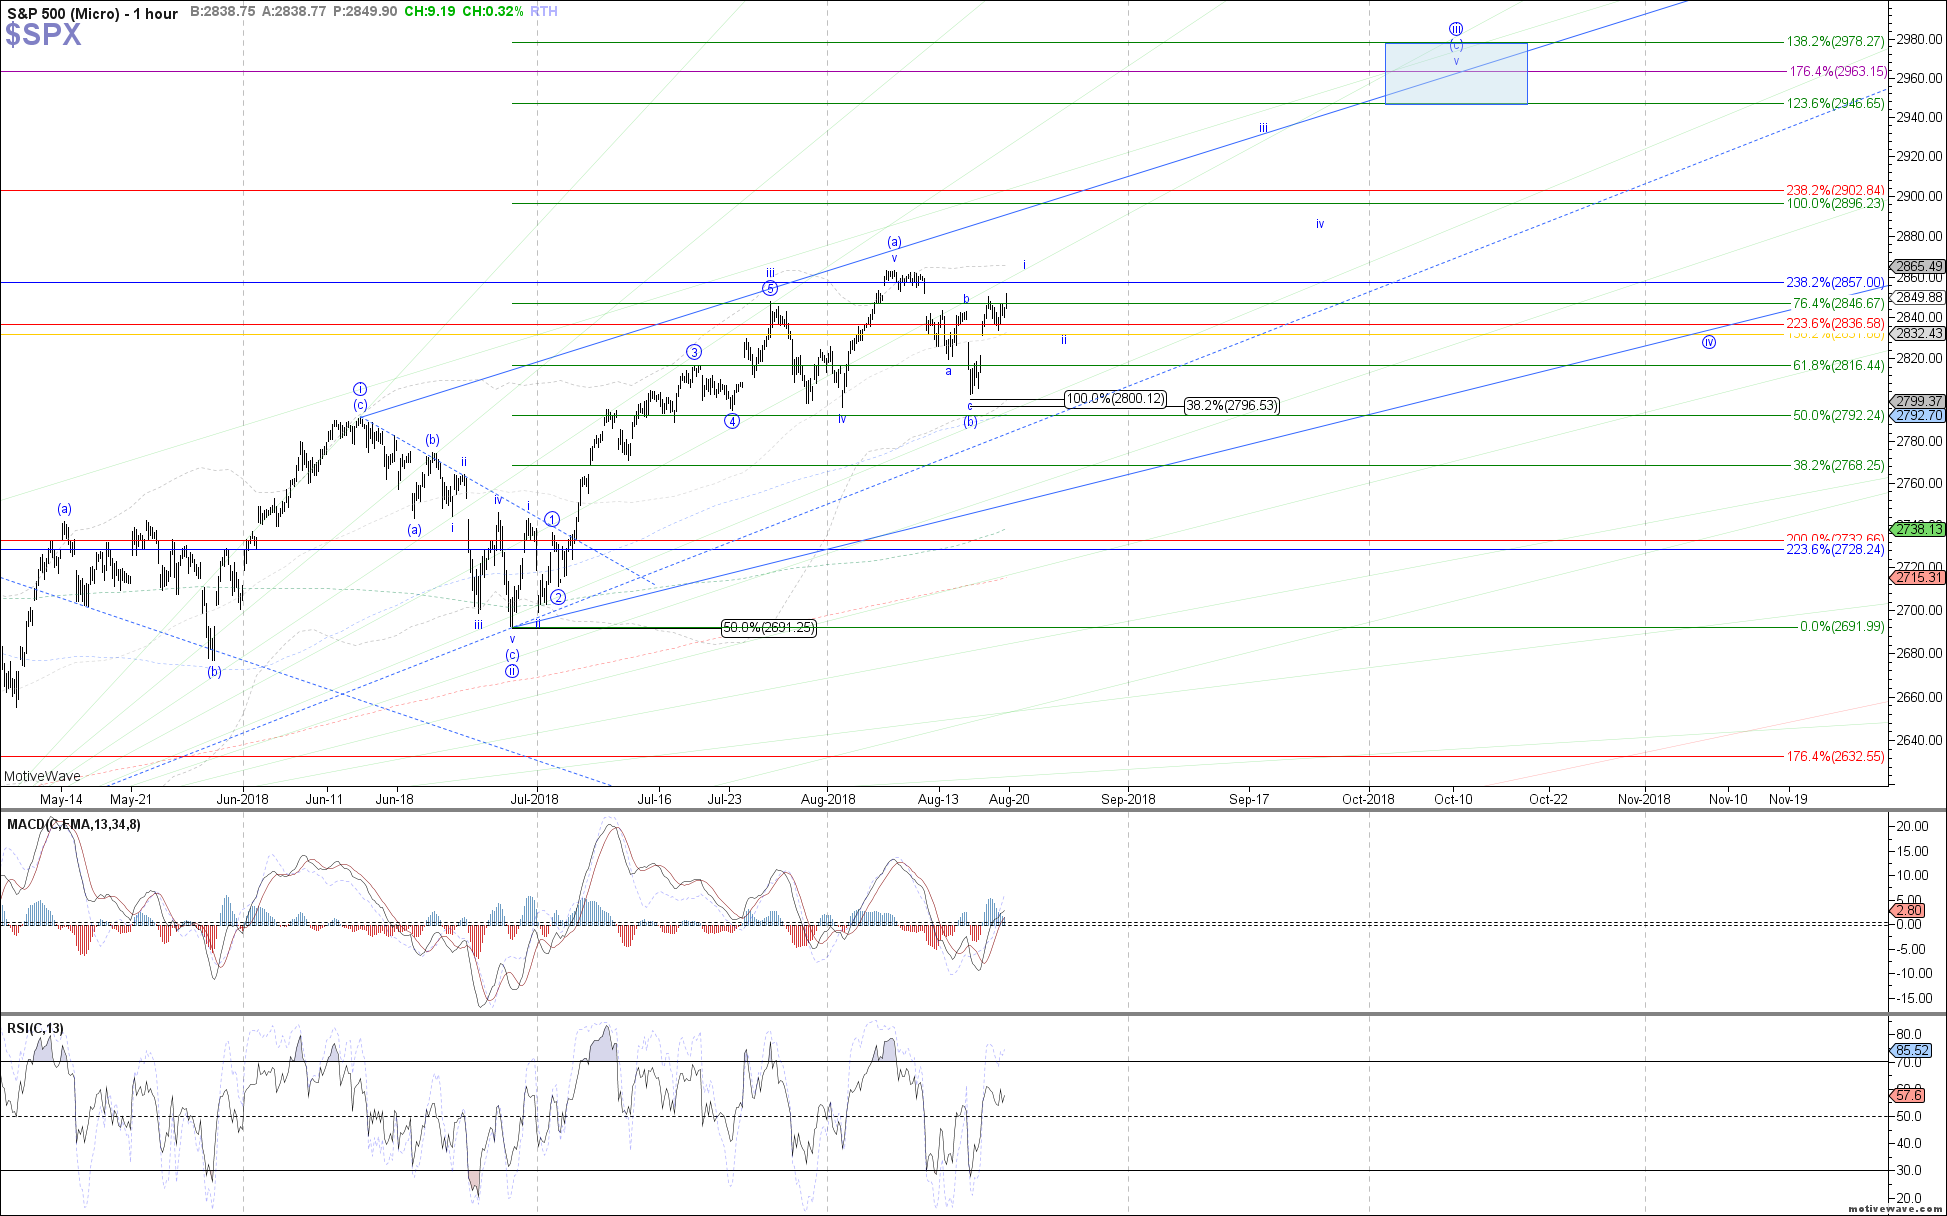This screenshot has height=1216, width=1947.
Task: Click the last price P:2849.90
Action: [365, 11]
